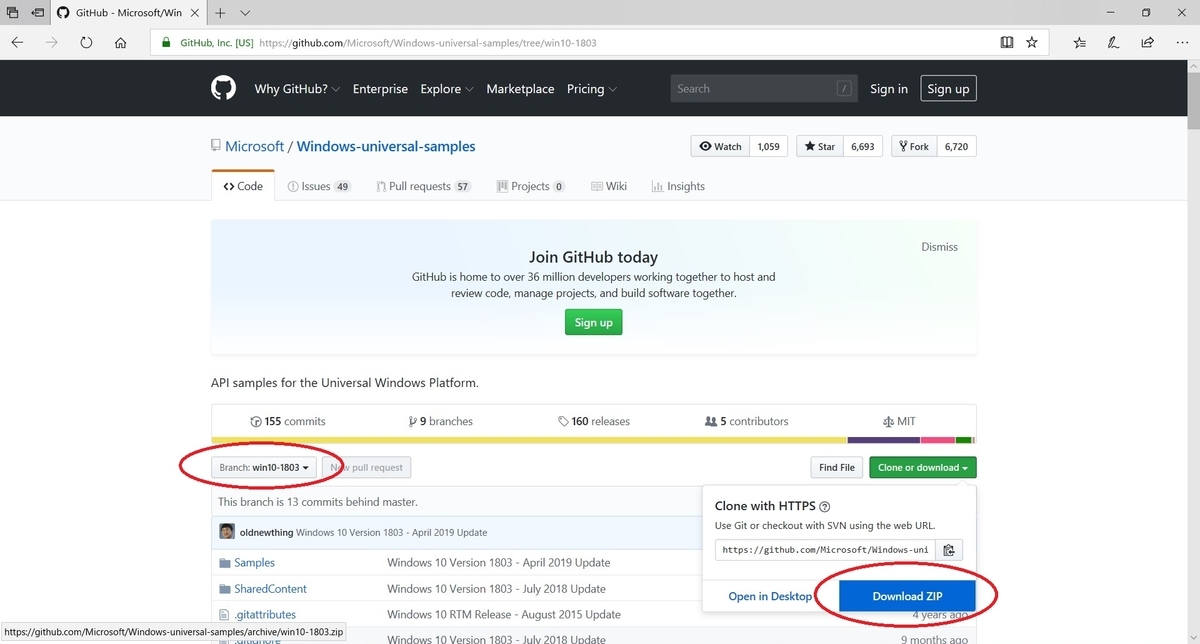Click the green Sign up banner button
The image size is (1200, 644).
pyautogui.click(x=594, y=322)
